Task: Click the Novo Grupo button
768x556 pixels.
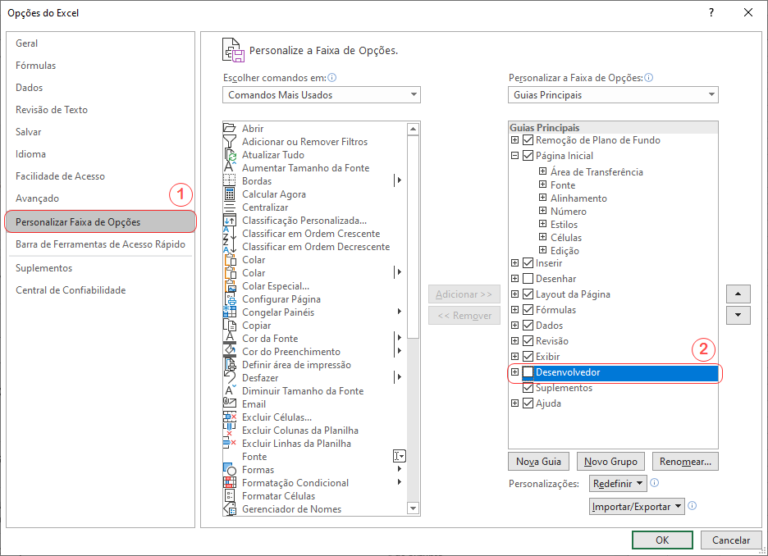Action: [611, 461]
